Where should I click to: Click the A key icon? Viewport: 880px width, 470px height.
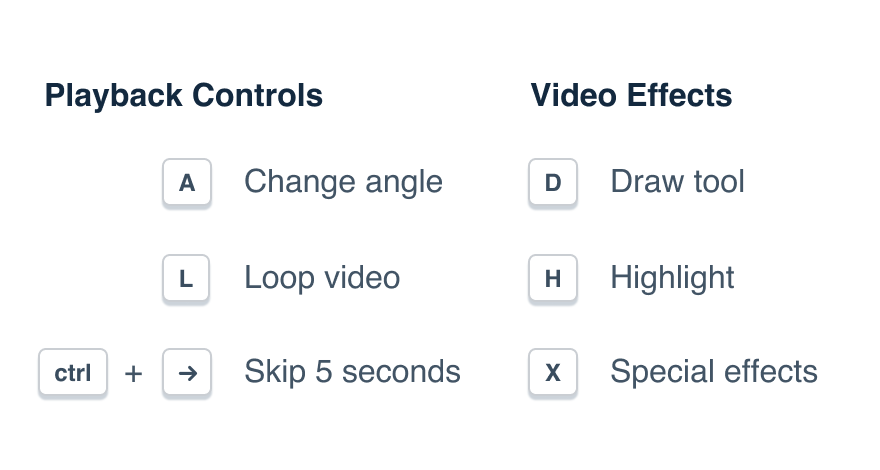point(187,183)
